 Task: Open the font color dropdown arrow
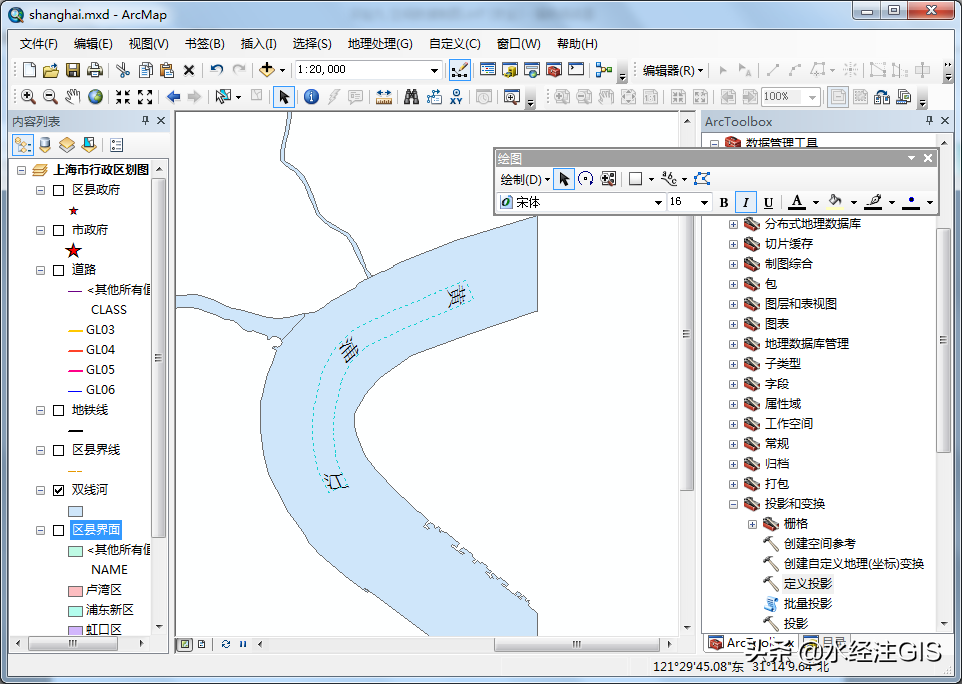pos(815,202)
